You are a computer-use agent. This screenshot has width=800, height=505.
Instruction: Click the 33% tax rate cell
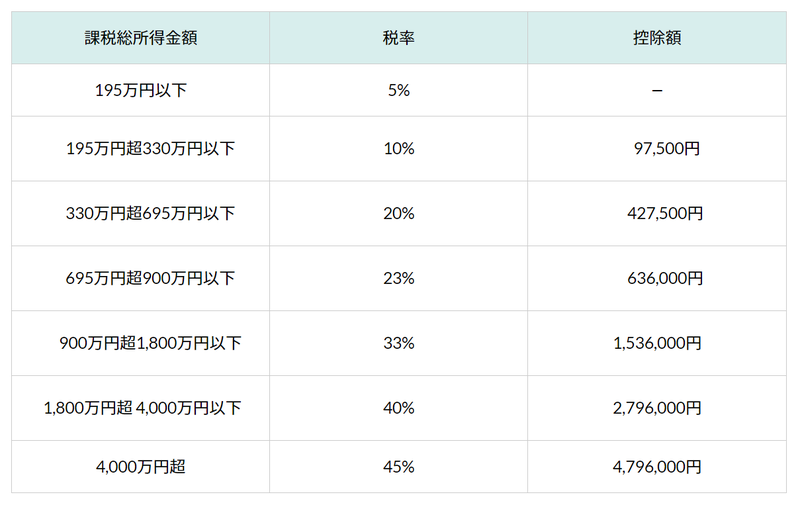pyautogui.click(x=398, y=343)
